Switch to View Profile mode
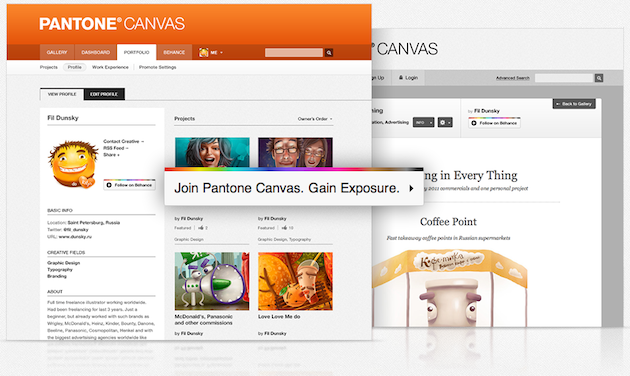 tap(62, 94)
